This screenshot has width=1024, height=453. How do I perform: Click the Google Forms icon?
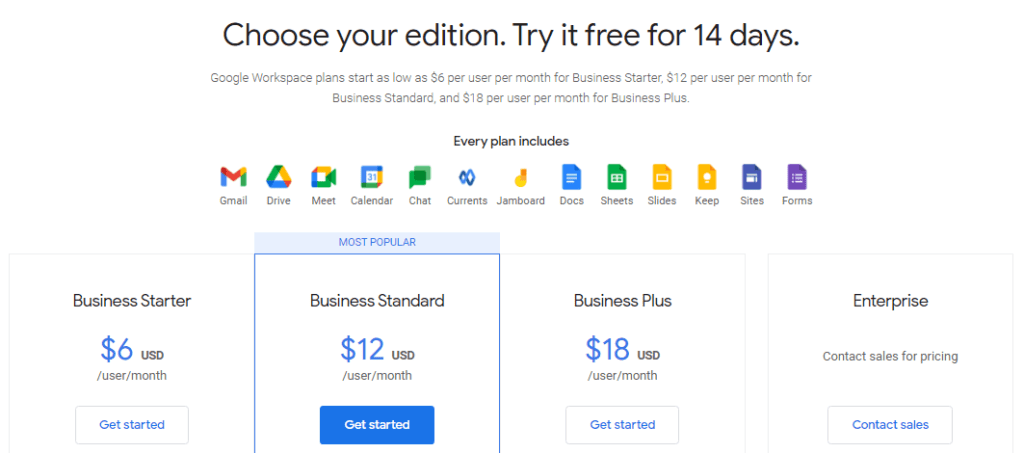click(x=797, y=178)
